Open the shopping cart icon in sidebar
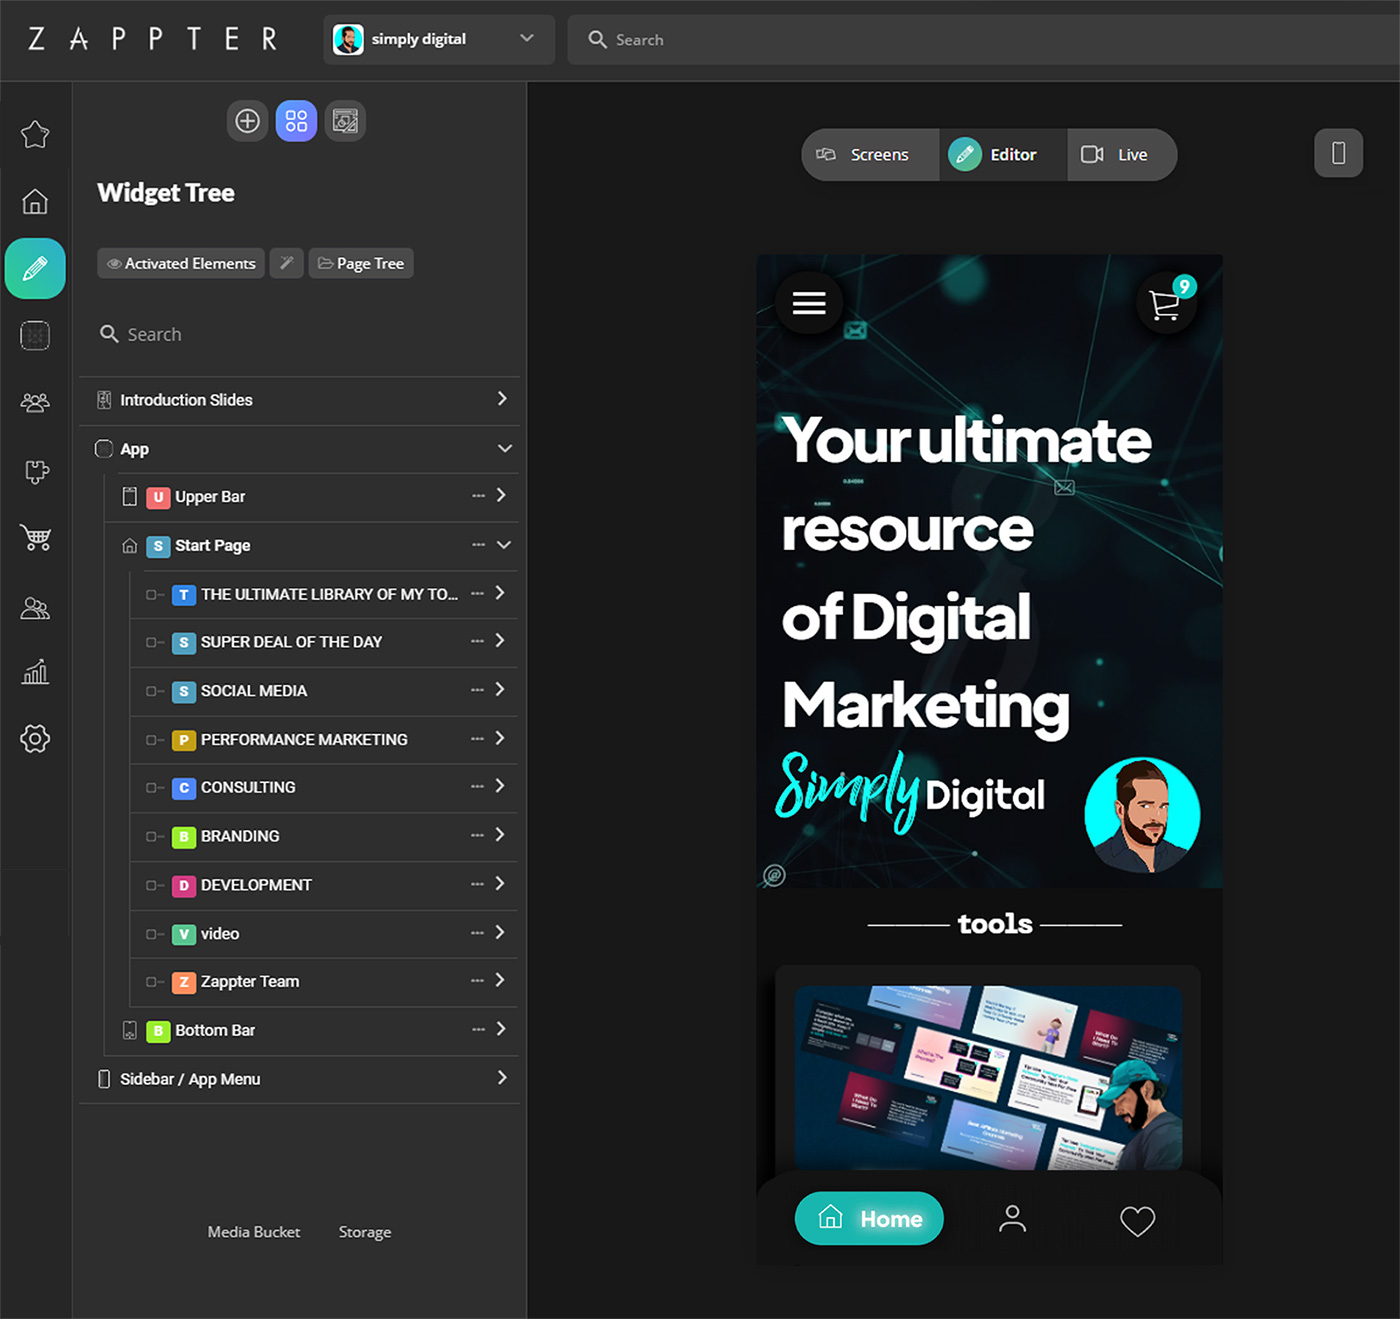This screenshot has width=1400, height=1319. point(35,538)
